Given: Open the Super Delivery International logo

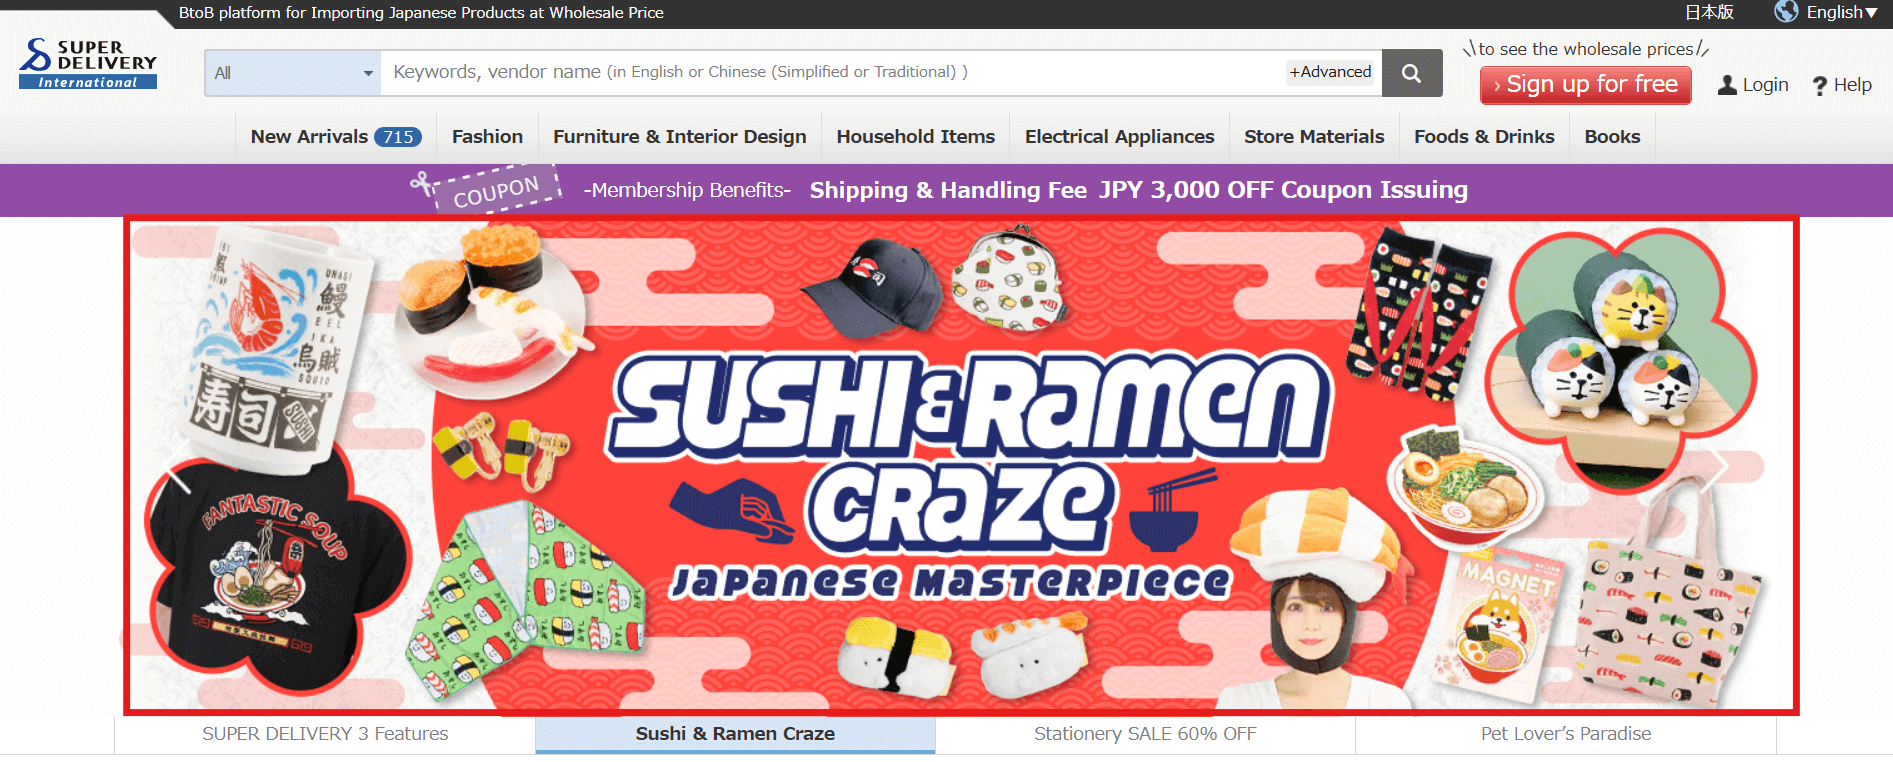Looking at the screenshot, I should click(x=88, y=63).
